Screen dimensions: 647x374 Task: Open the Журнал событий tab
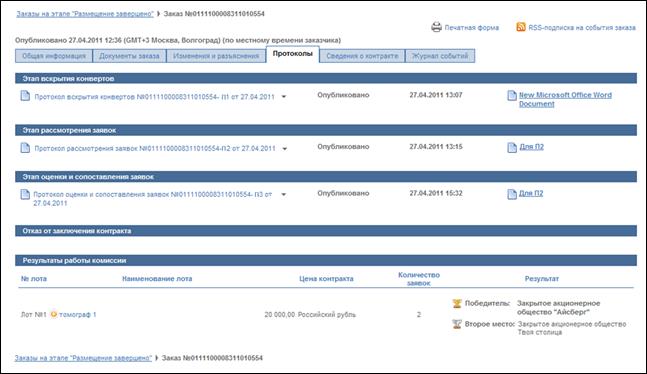pyautogui.click(x=440, y=56)
